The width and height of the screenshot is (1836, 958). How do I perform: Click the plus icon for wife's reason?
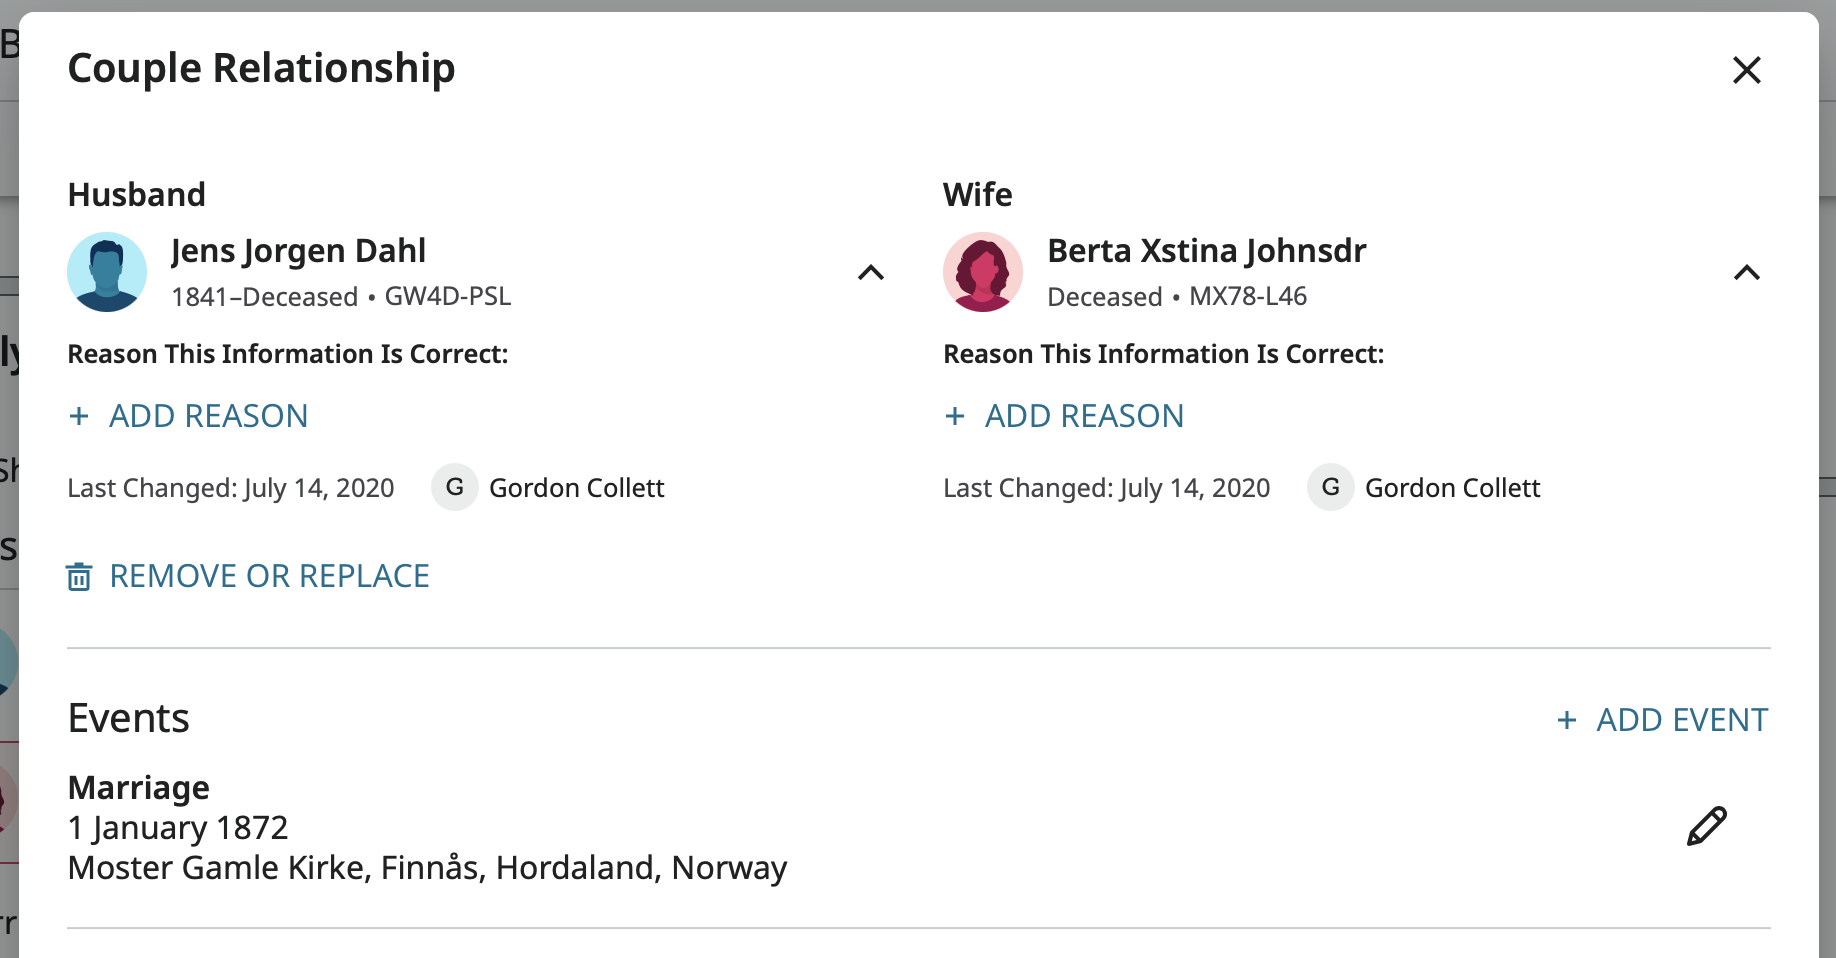955,416
